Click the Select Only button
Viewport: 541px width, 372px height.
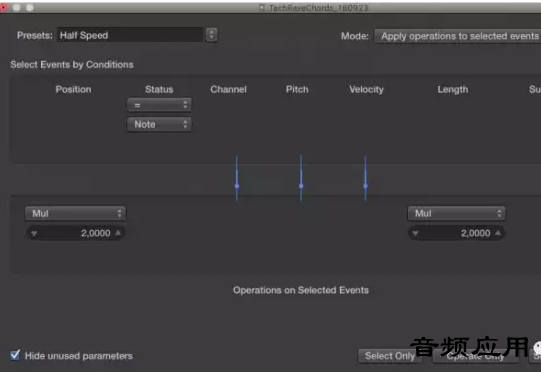coord(390,356)
